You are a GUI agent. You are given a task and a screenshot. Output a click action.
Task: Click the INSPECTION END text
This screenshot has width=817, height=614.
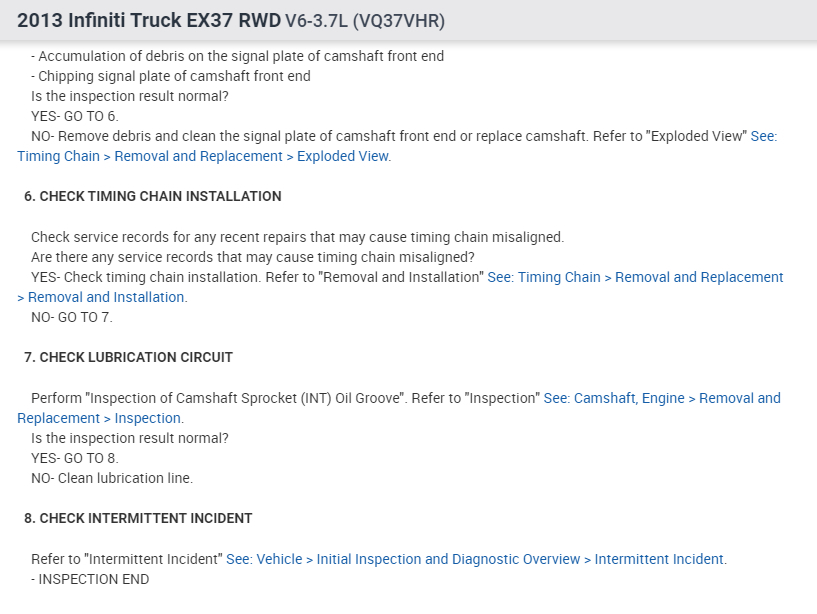click(x=93, y=579)
